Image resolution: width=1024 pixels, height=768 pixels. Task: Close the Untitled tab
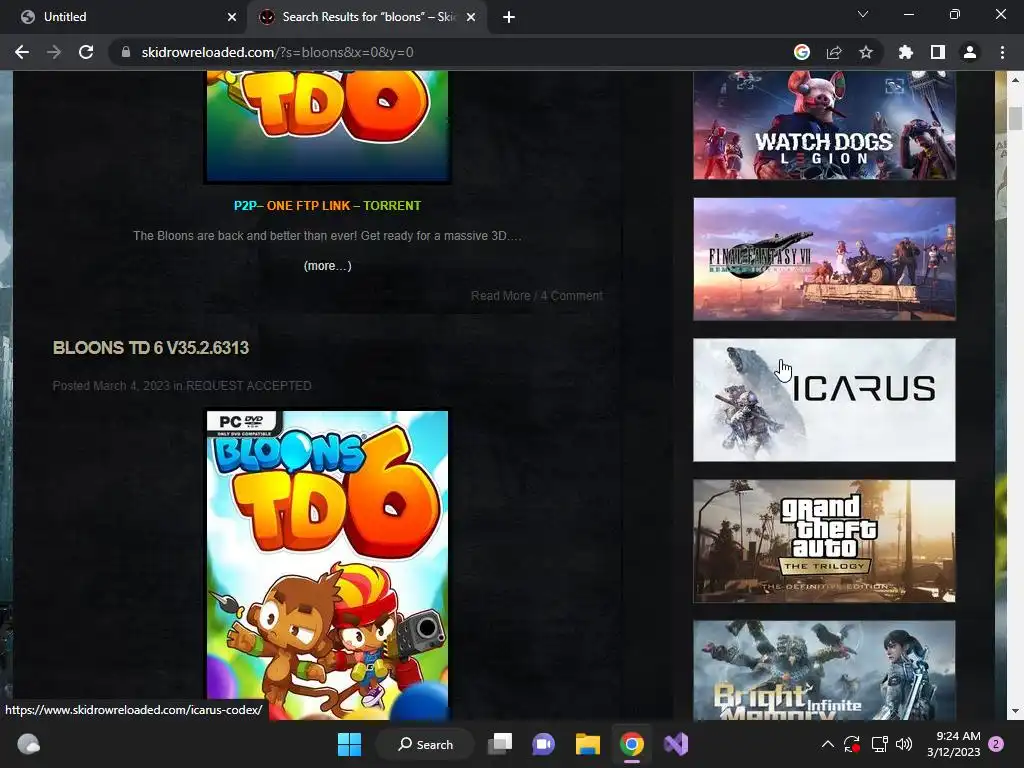tap(231, 17)
